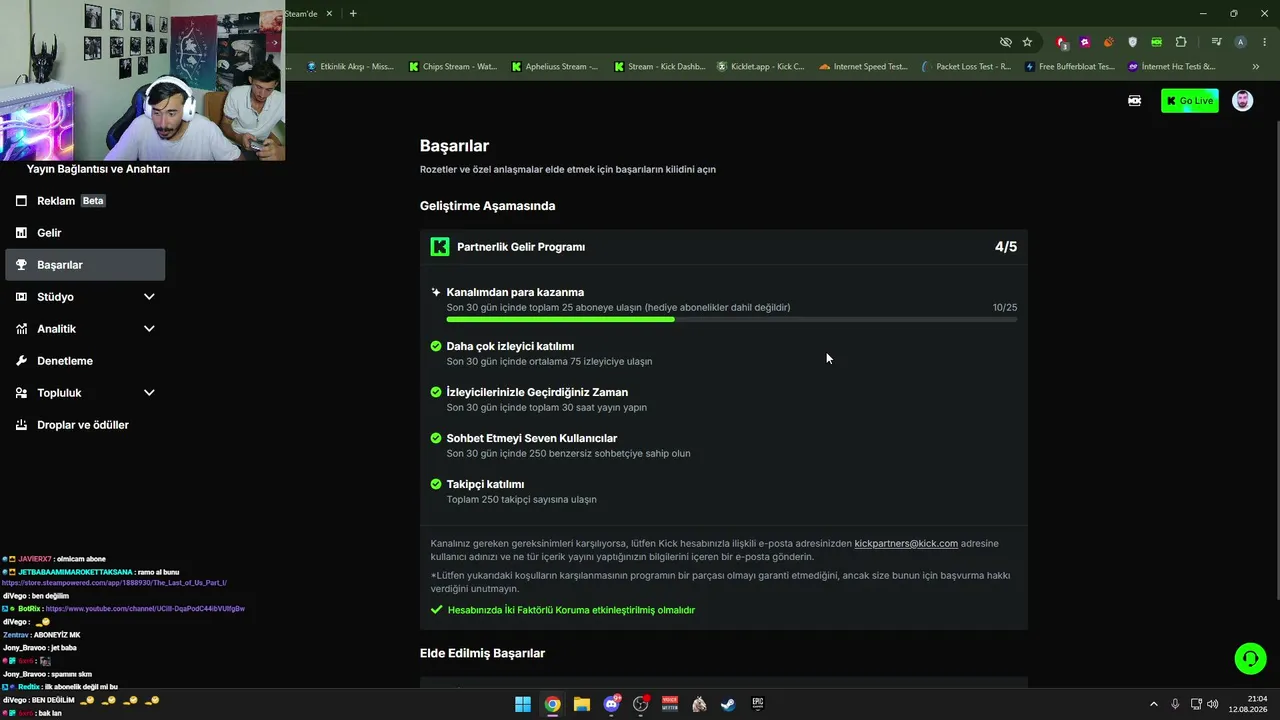
Task: Click the green controller extension icon
Action: tap(1157, 42)
